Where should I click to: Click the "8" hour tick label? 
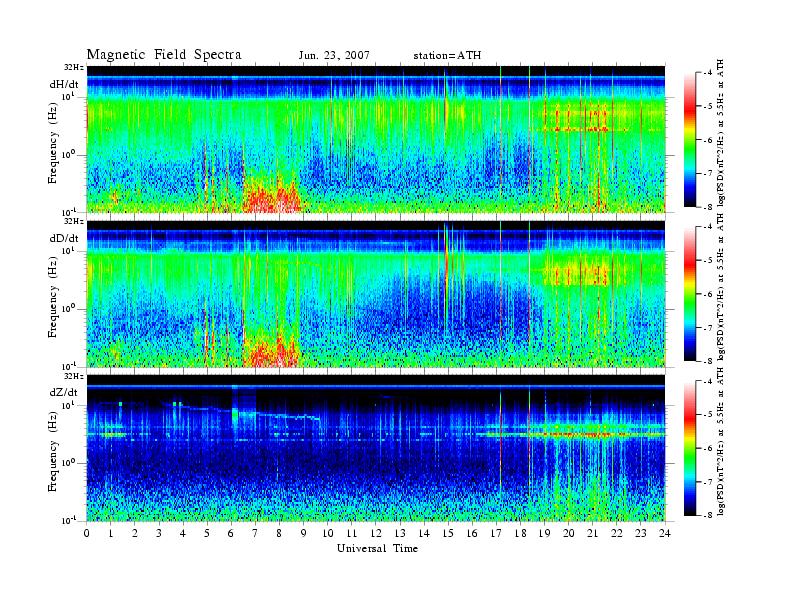[x=279, y=534]
